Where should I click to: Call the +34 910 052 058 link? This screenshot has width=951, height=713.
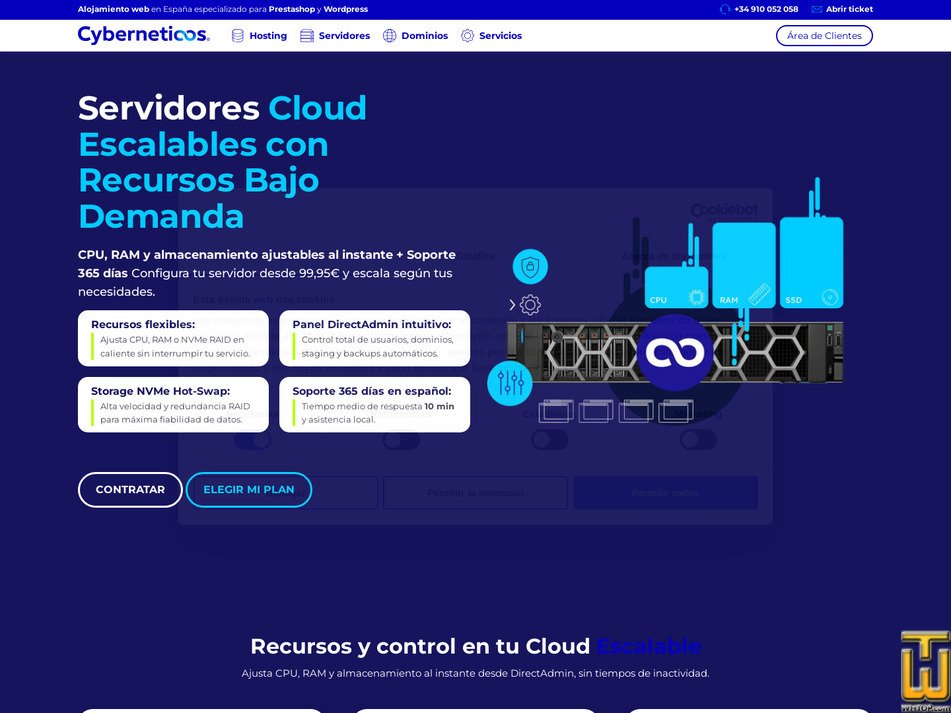tap(765, 9)
